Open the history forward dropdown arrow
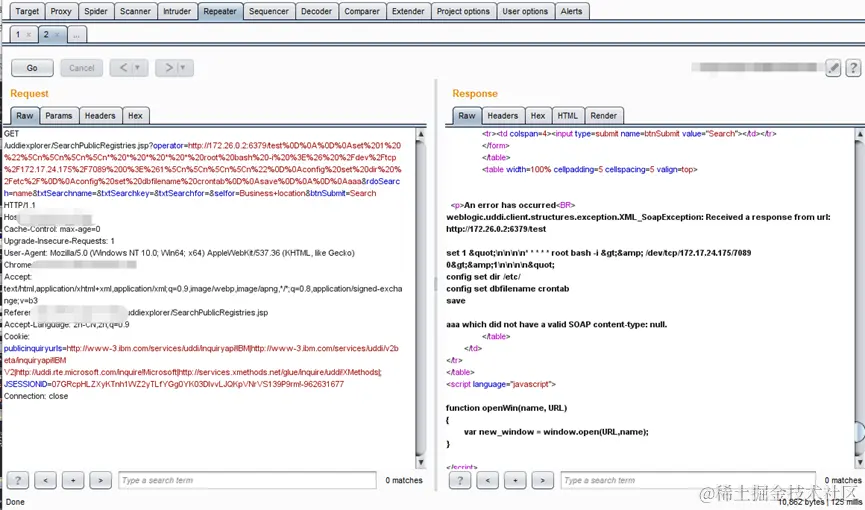Image resolution: width=865 pixels, height=510 pixels. click(x=183, y=68)
